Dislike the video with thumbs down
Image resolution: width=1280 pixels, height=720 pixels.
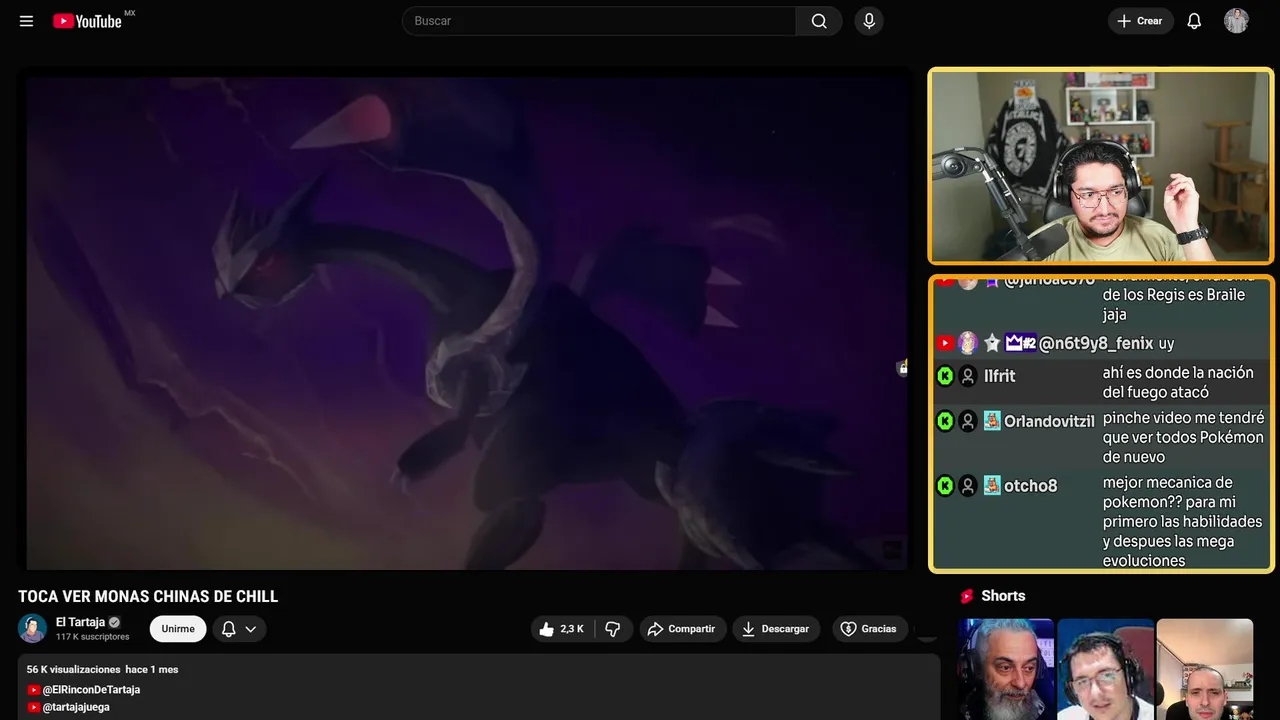(613, 629)
